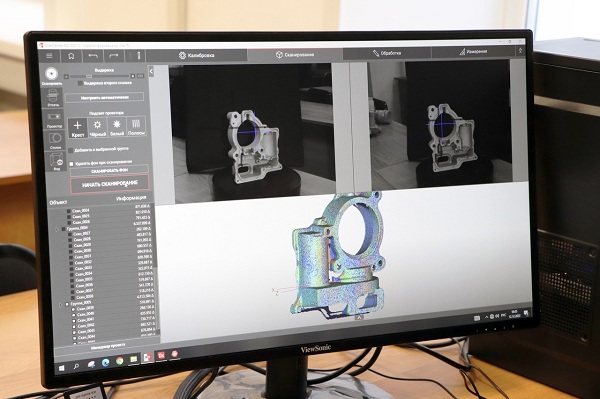Switch to the Калибровка tab
The height and width of the screenshot is (399, 600).
(x=197, y=55)
